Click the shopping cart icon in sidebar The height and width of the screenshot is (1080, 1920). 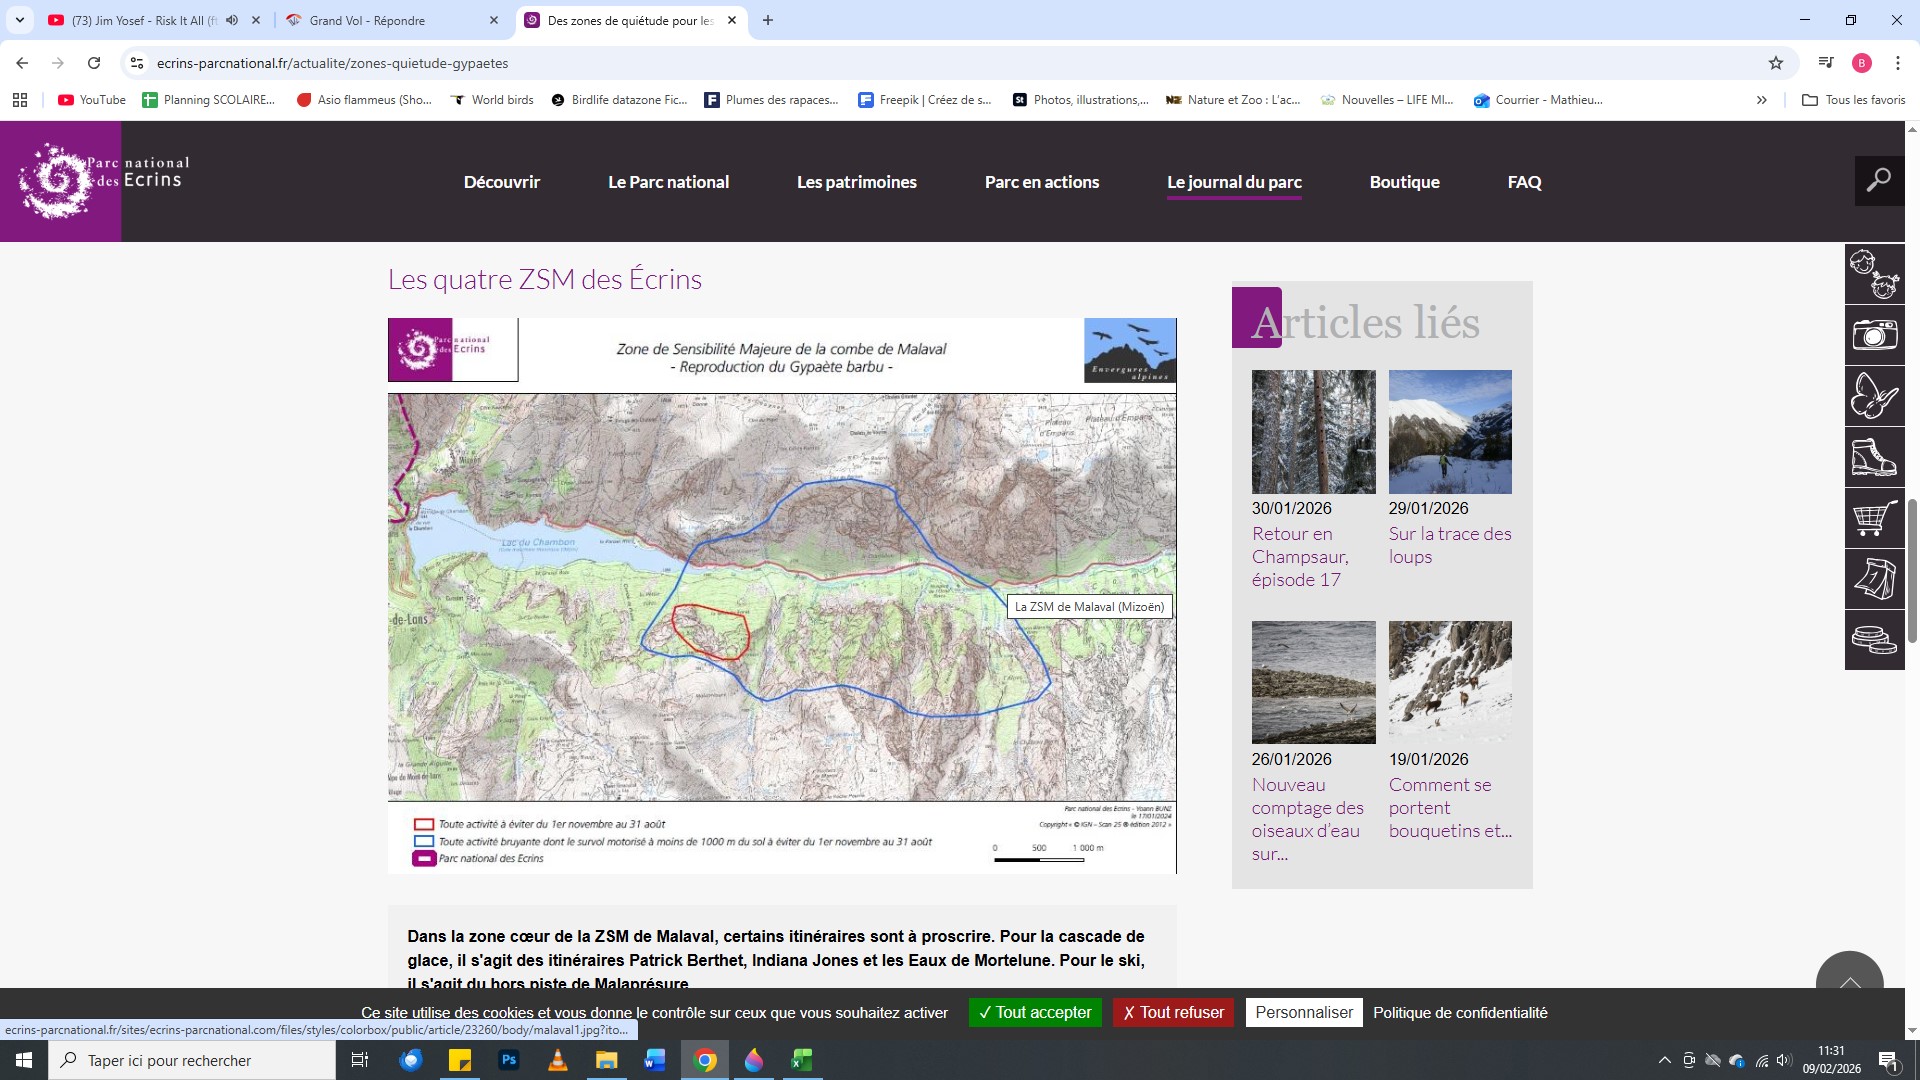(x=1874, y=518)
